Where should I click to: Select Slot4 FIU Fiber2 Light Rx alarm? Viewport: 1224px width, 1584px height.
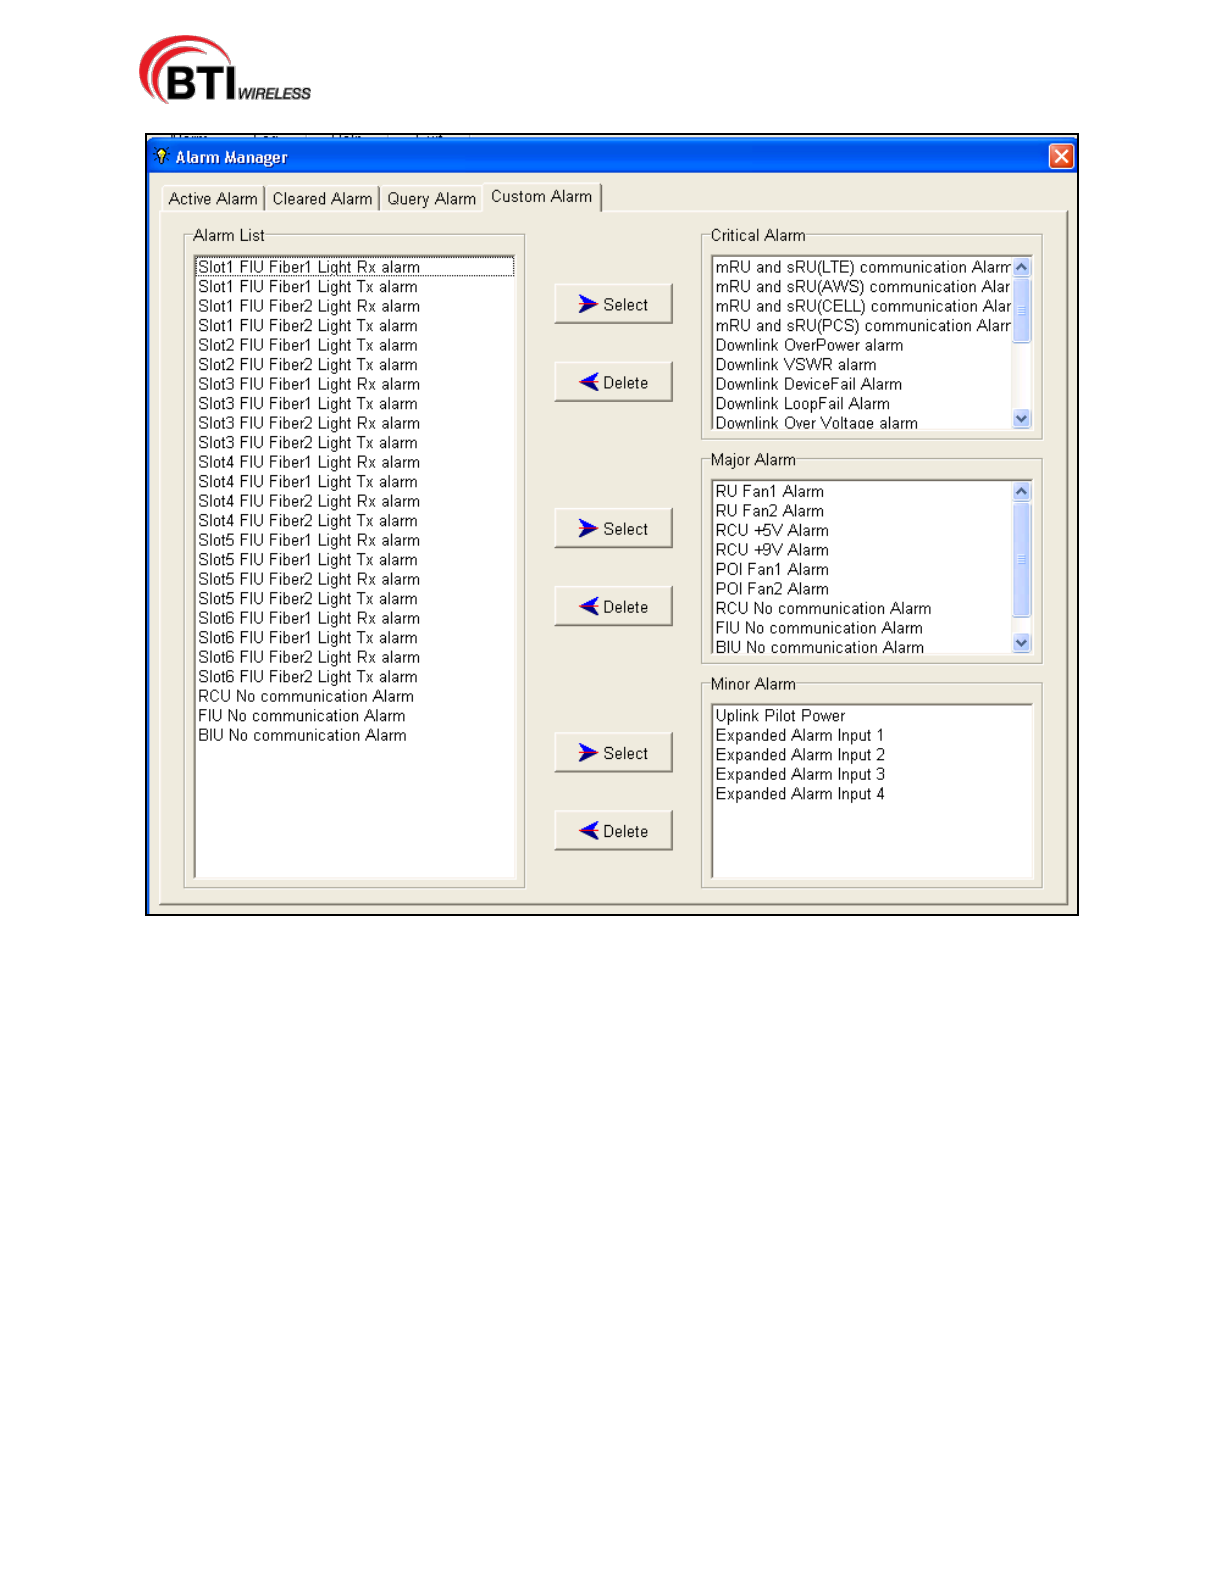355,501
